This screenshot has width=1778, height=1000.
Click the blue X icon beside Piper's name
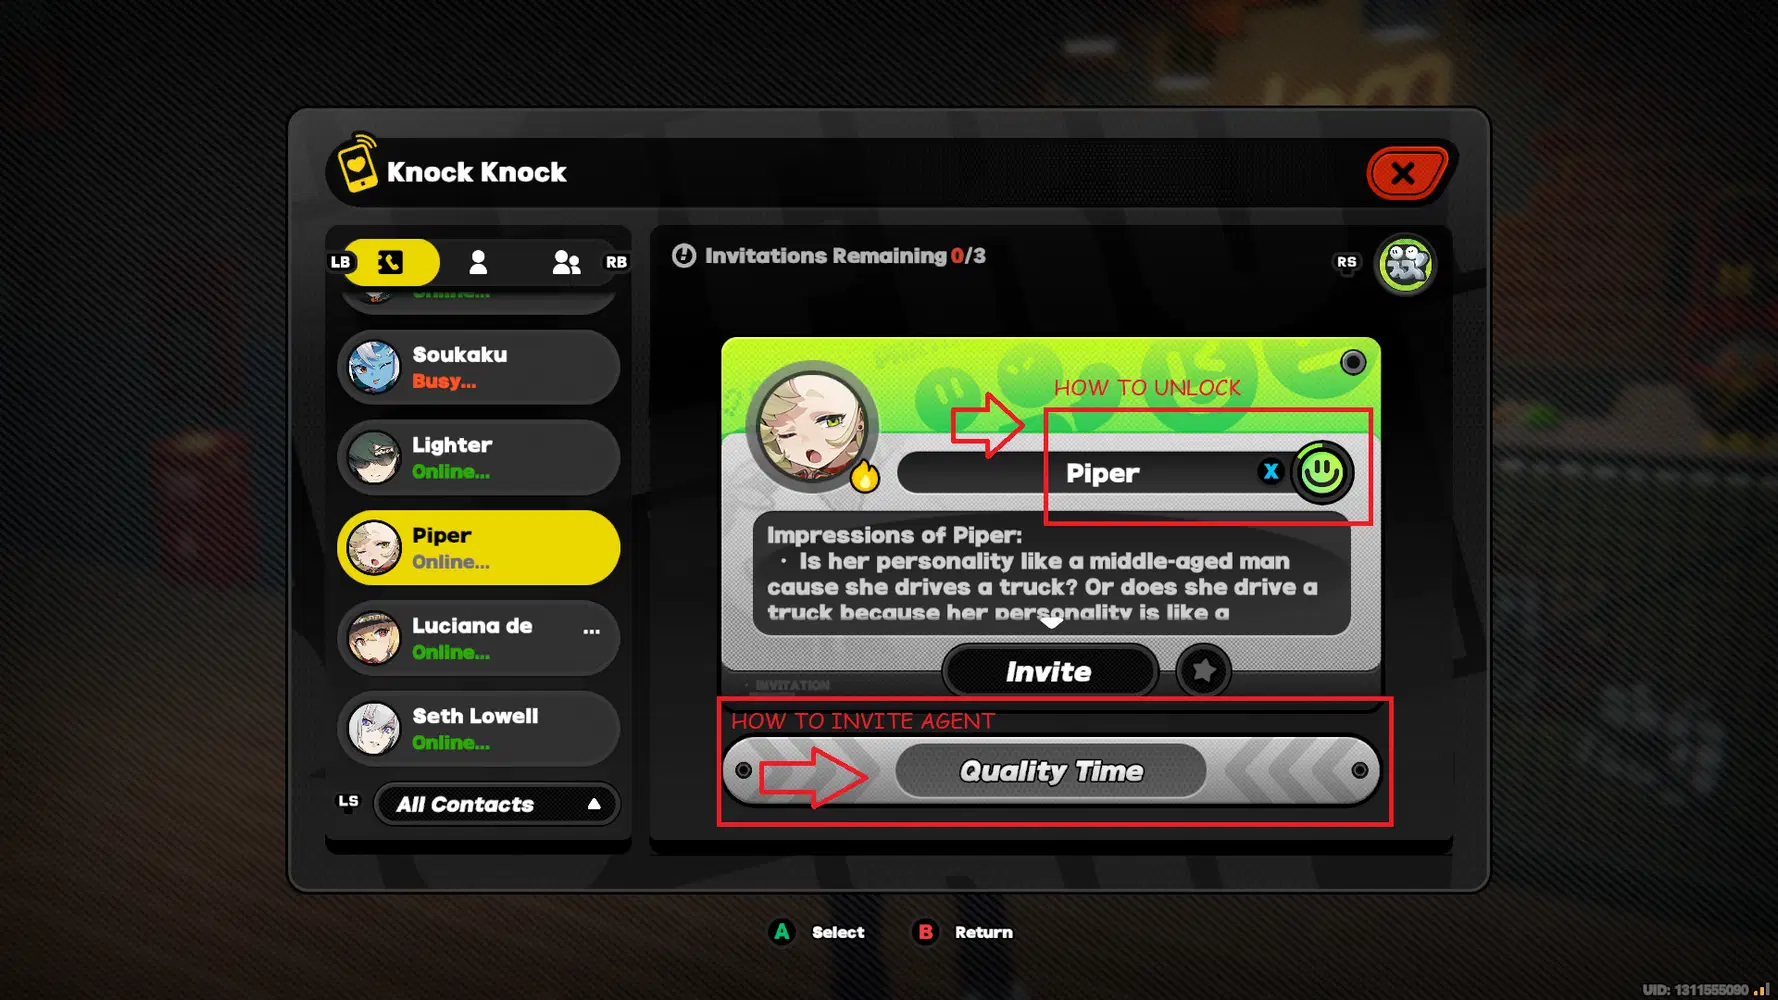click(x=1271, y=472)
